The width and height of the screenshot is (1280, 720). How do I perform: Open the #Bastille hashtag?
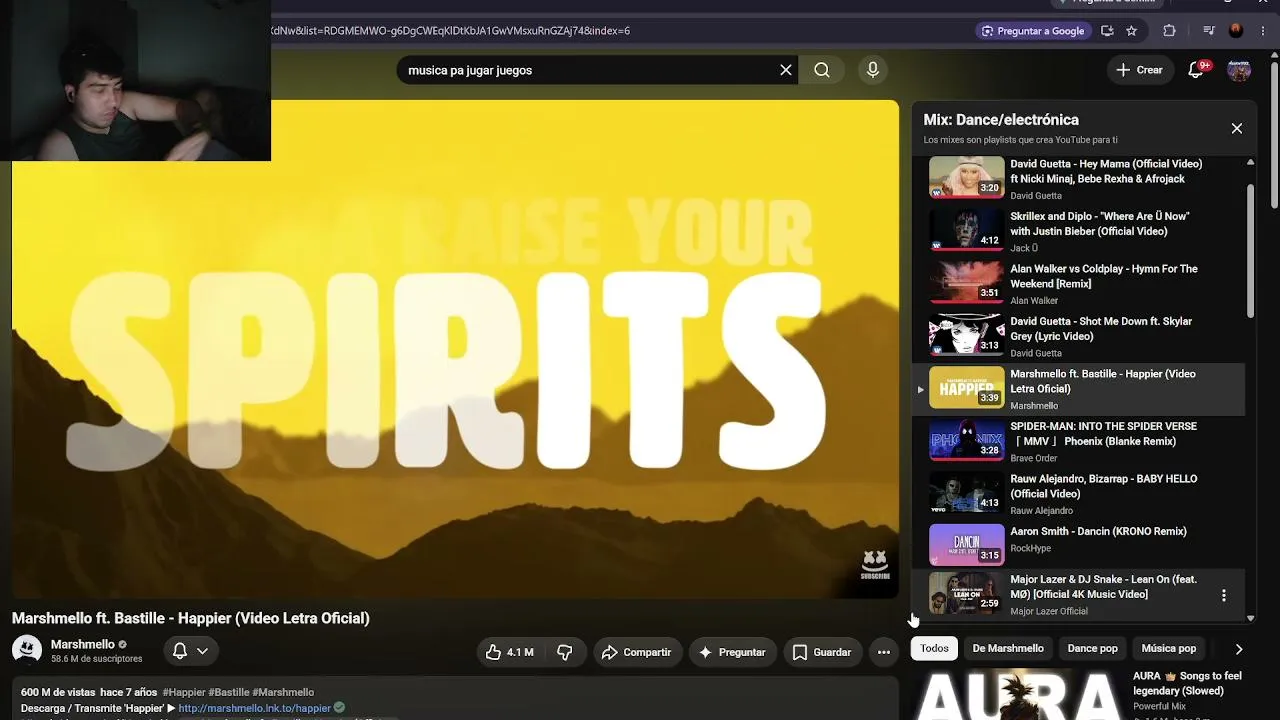point(228,692)
